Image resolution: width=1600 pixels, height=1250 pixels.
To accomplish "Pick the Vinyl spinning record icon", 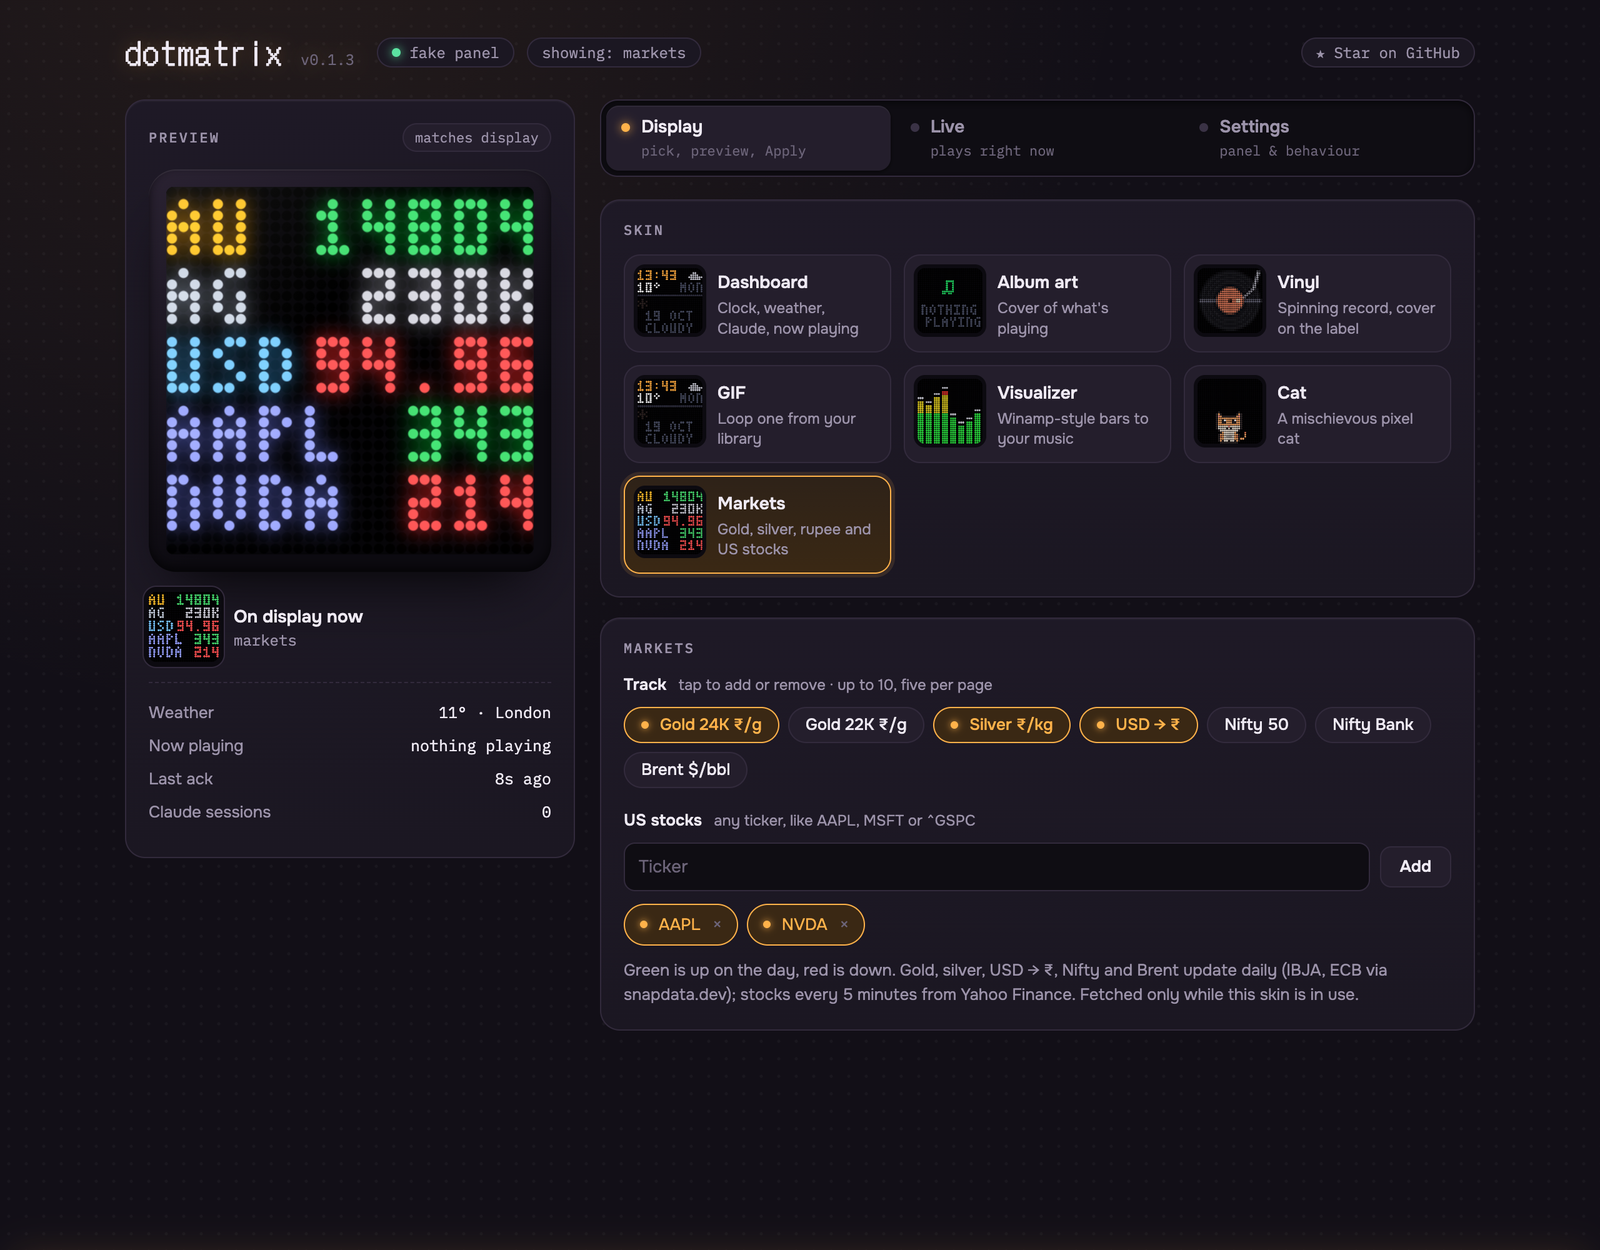I will (x=1230, y=301).
